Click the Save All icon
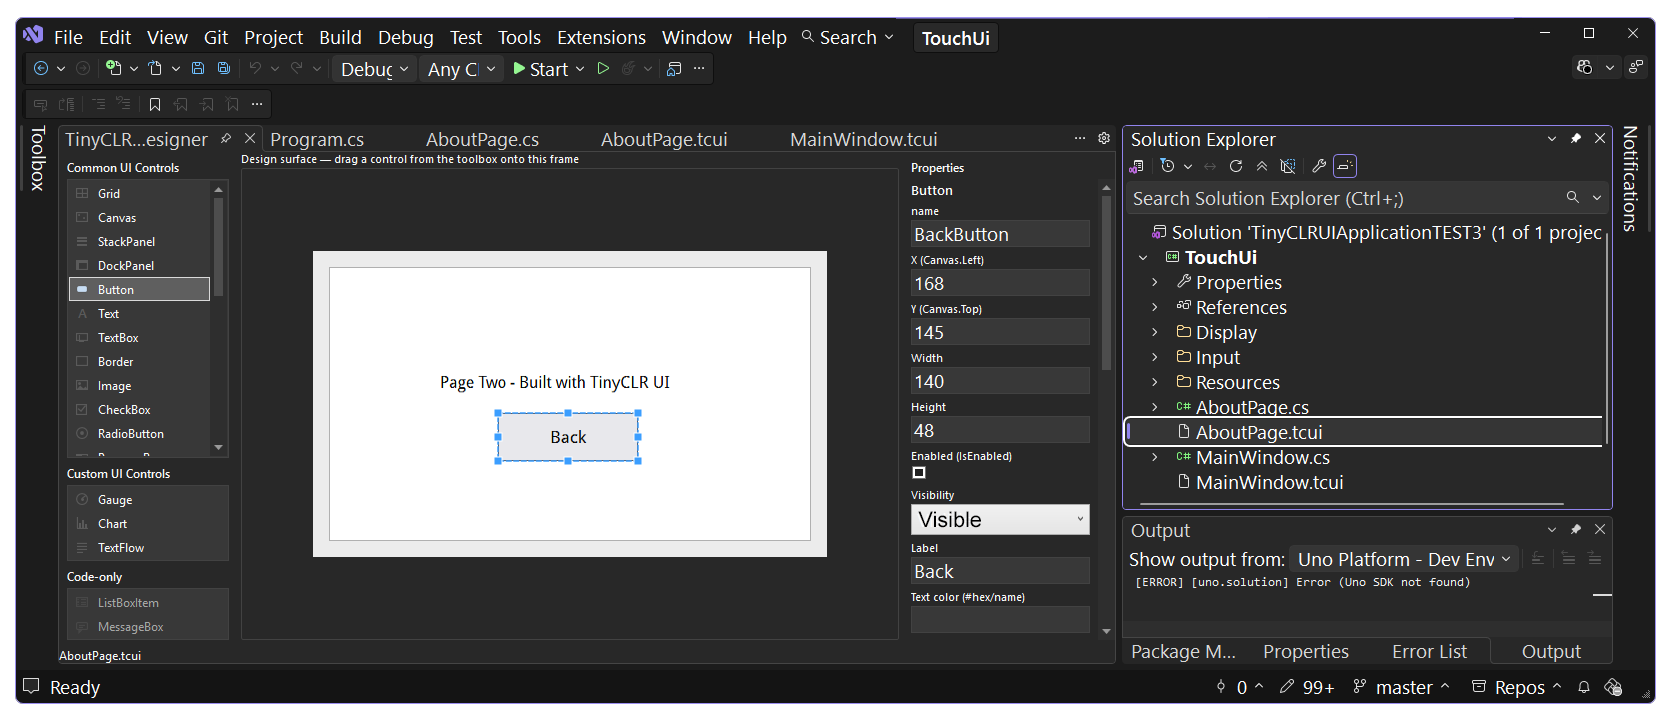 (224, 69)
